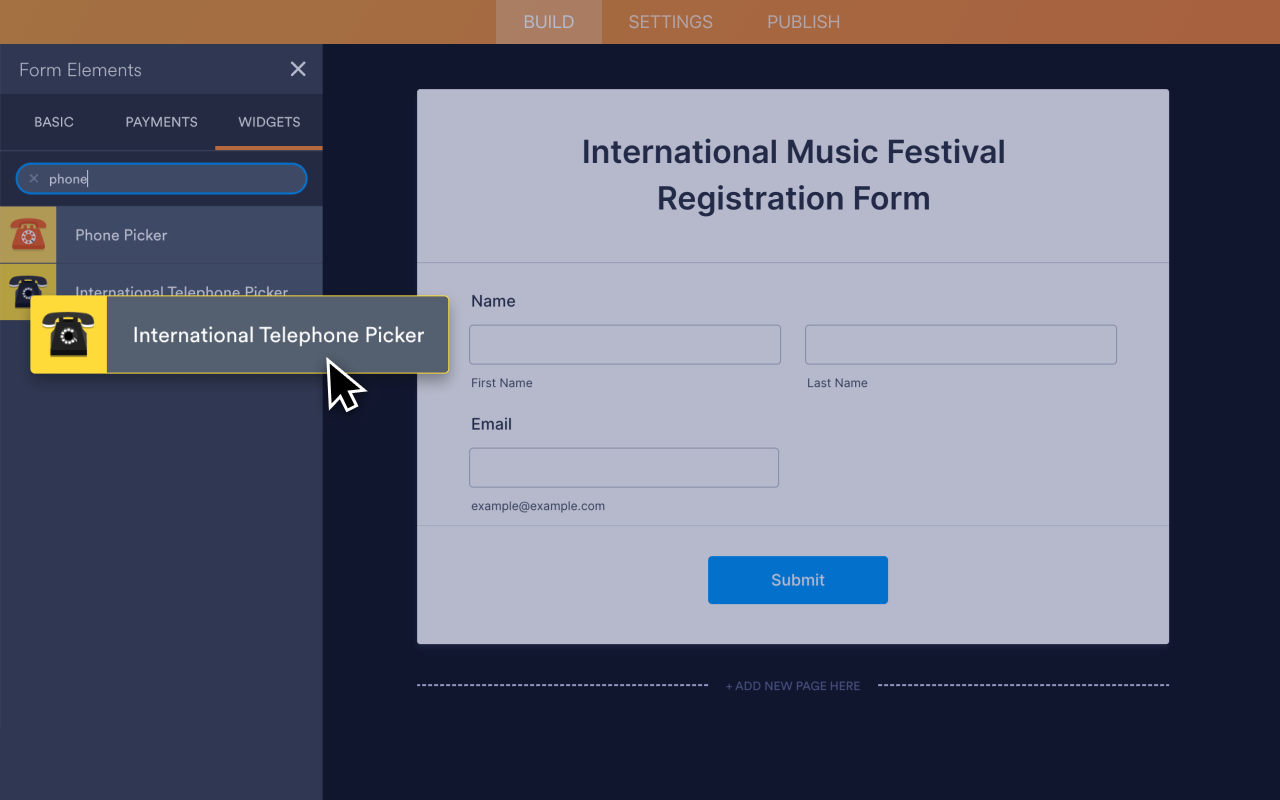
Task: Click the Submit button
Action: 797,580
